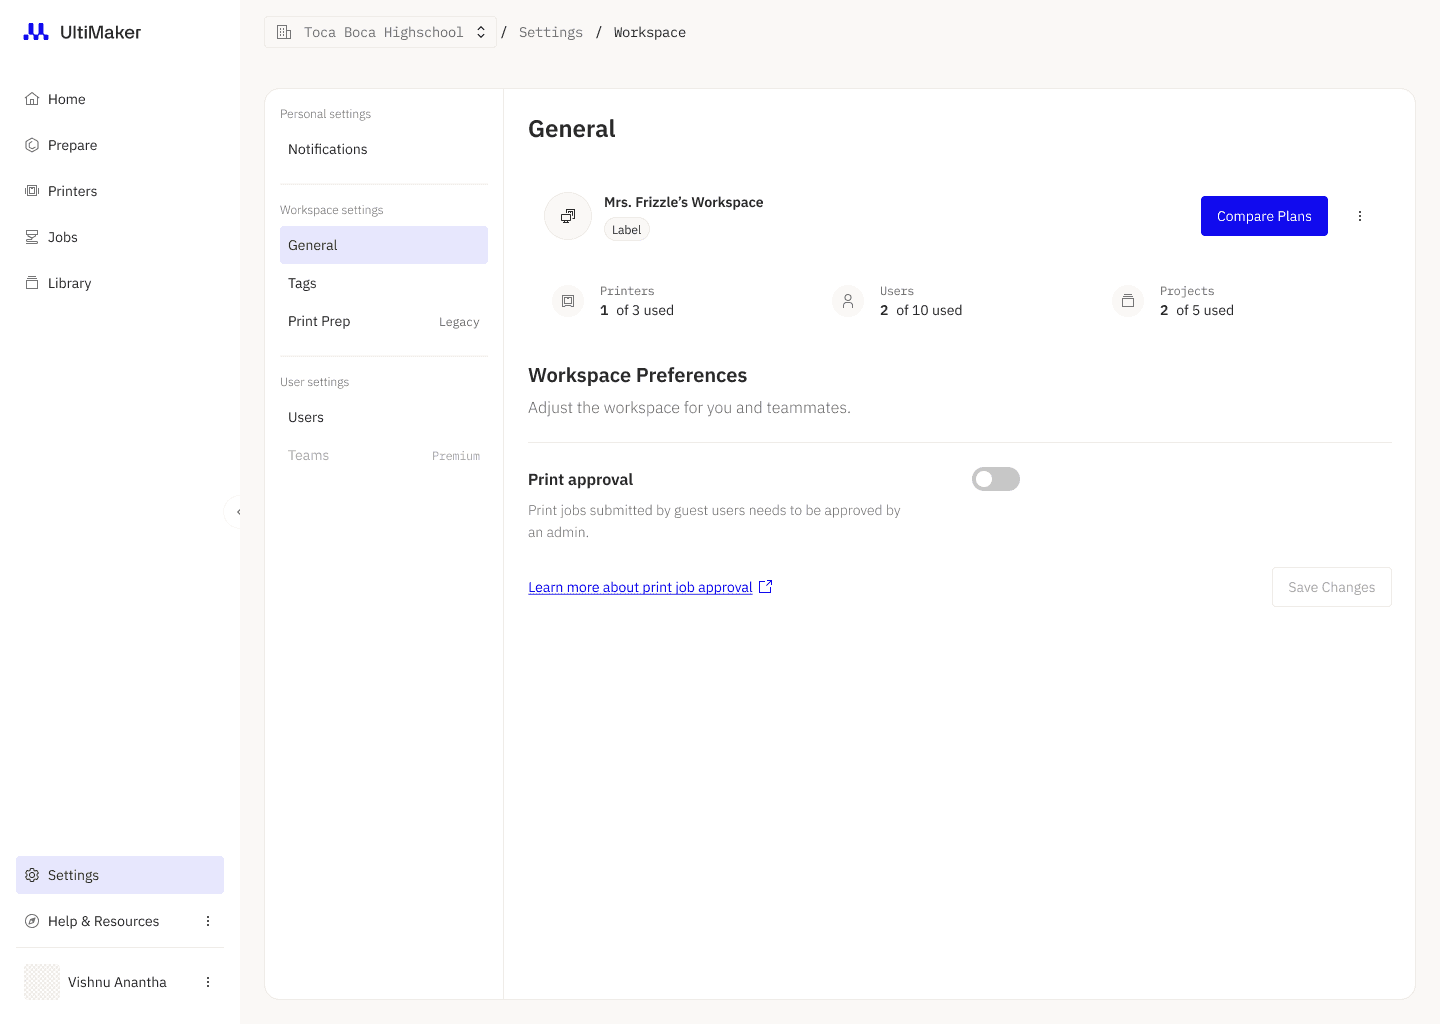
Task: Collapse the left sidebar
Action: pyautogui.click(x=238, y=512)
